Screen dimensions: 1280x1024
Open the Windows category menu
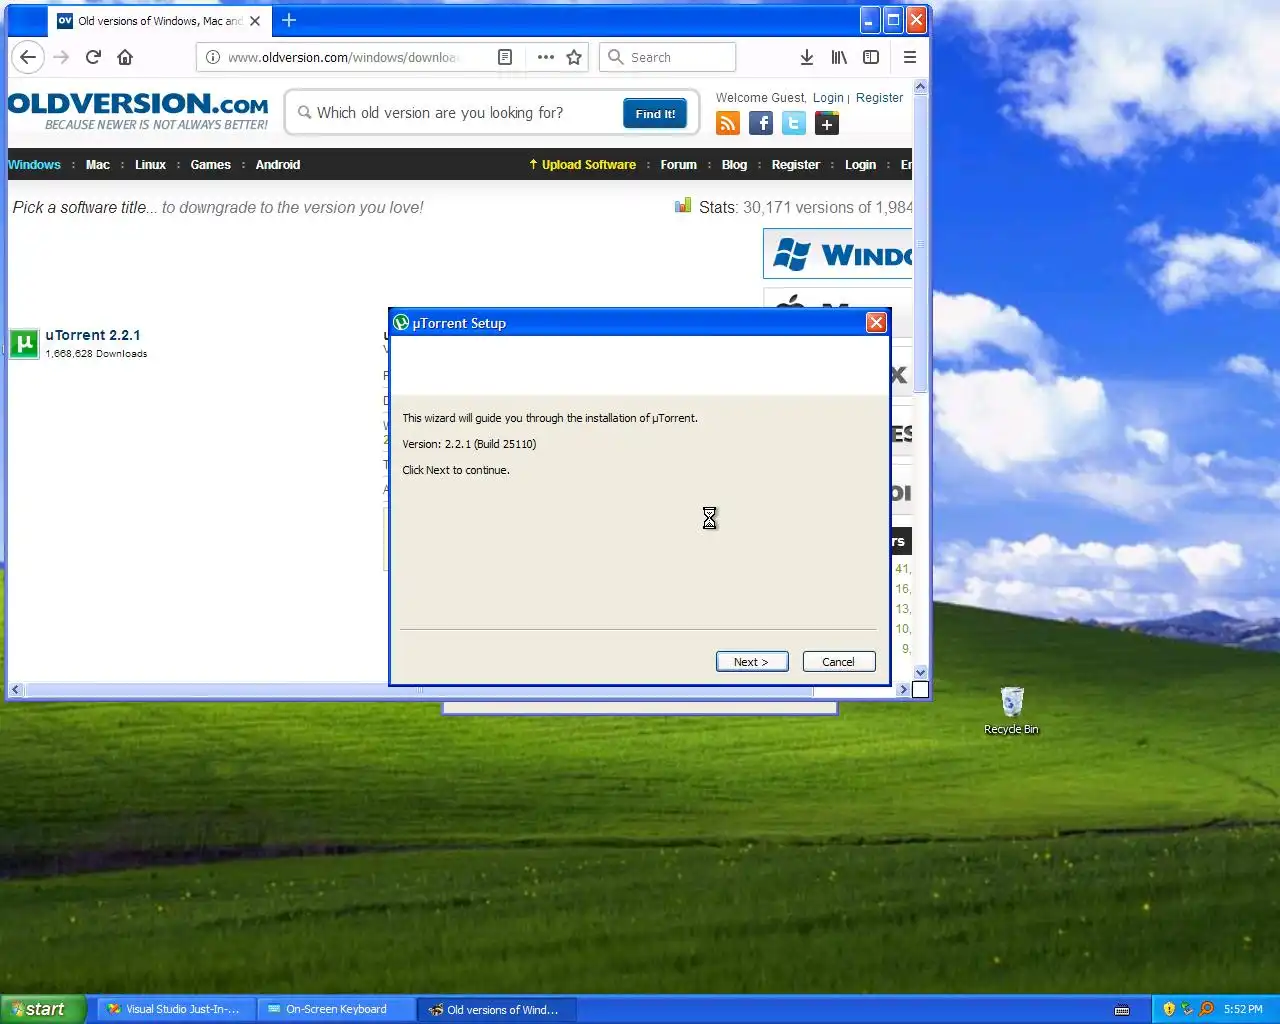pos(34,165)
